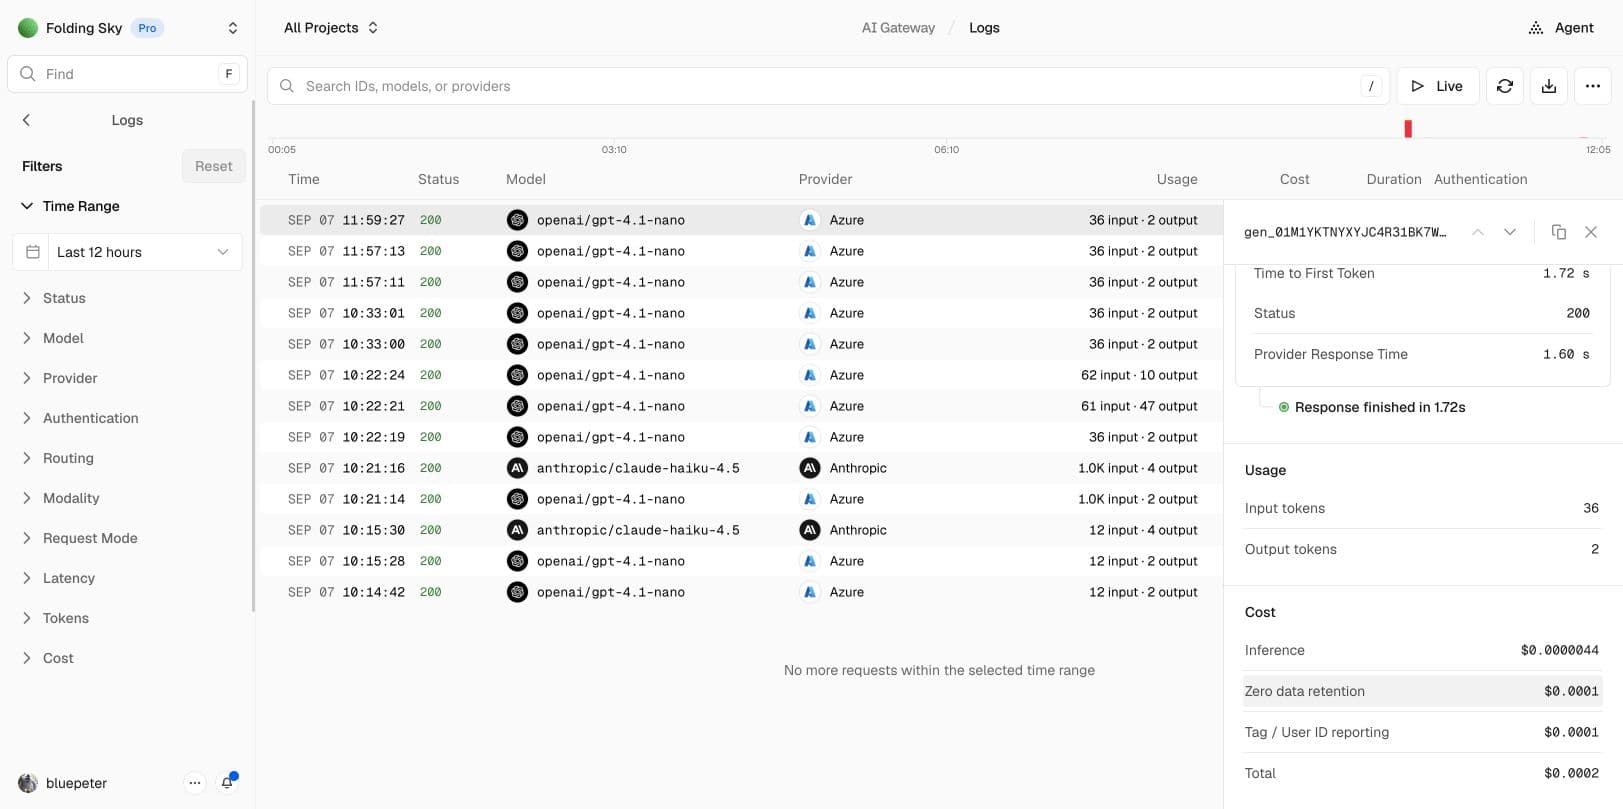Click the F shortcut badge in Find
The width and height of the screenshot is (1623, 809).
click(229, 74)
